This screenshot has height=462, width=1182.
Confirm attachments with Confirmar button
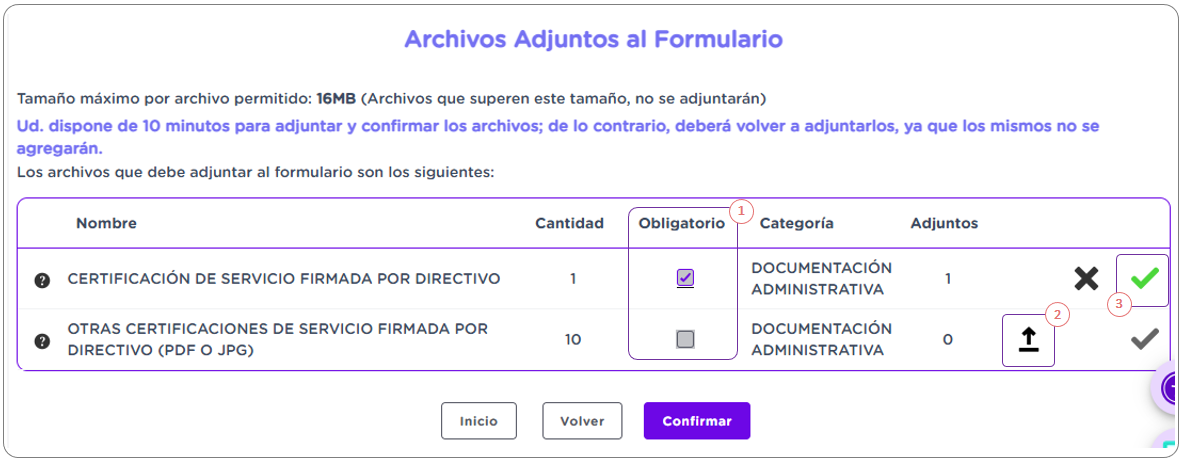(x=697, y=421)
